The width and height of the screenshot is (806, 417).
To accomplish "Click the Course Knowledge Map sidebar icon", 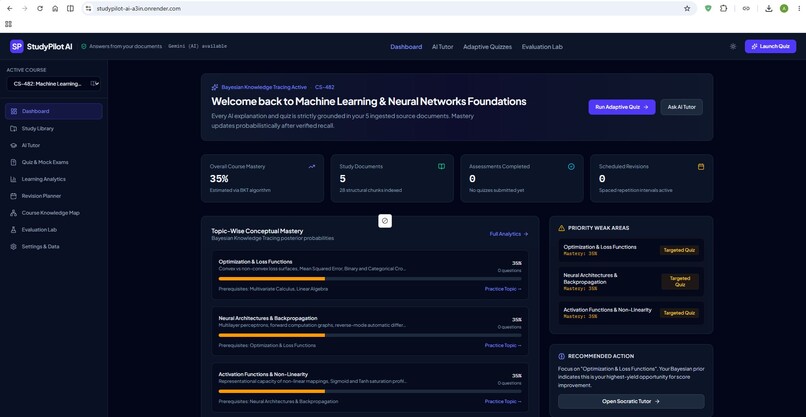I will (x=13, y=213).
